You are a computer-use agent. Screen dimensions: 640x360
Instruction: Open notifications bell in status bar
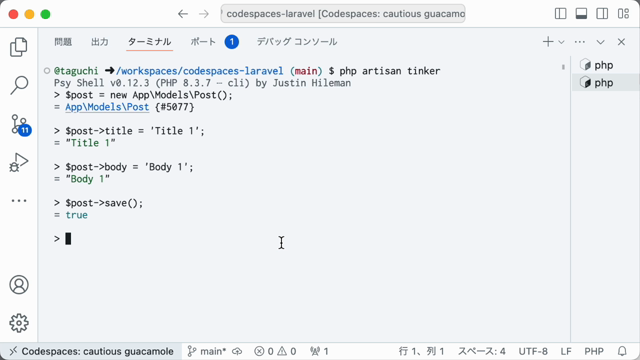pyautogui.click(x=622, y=351)
